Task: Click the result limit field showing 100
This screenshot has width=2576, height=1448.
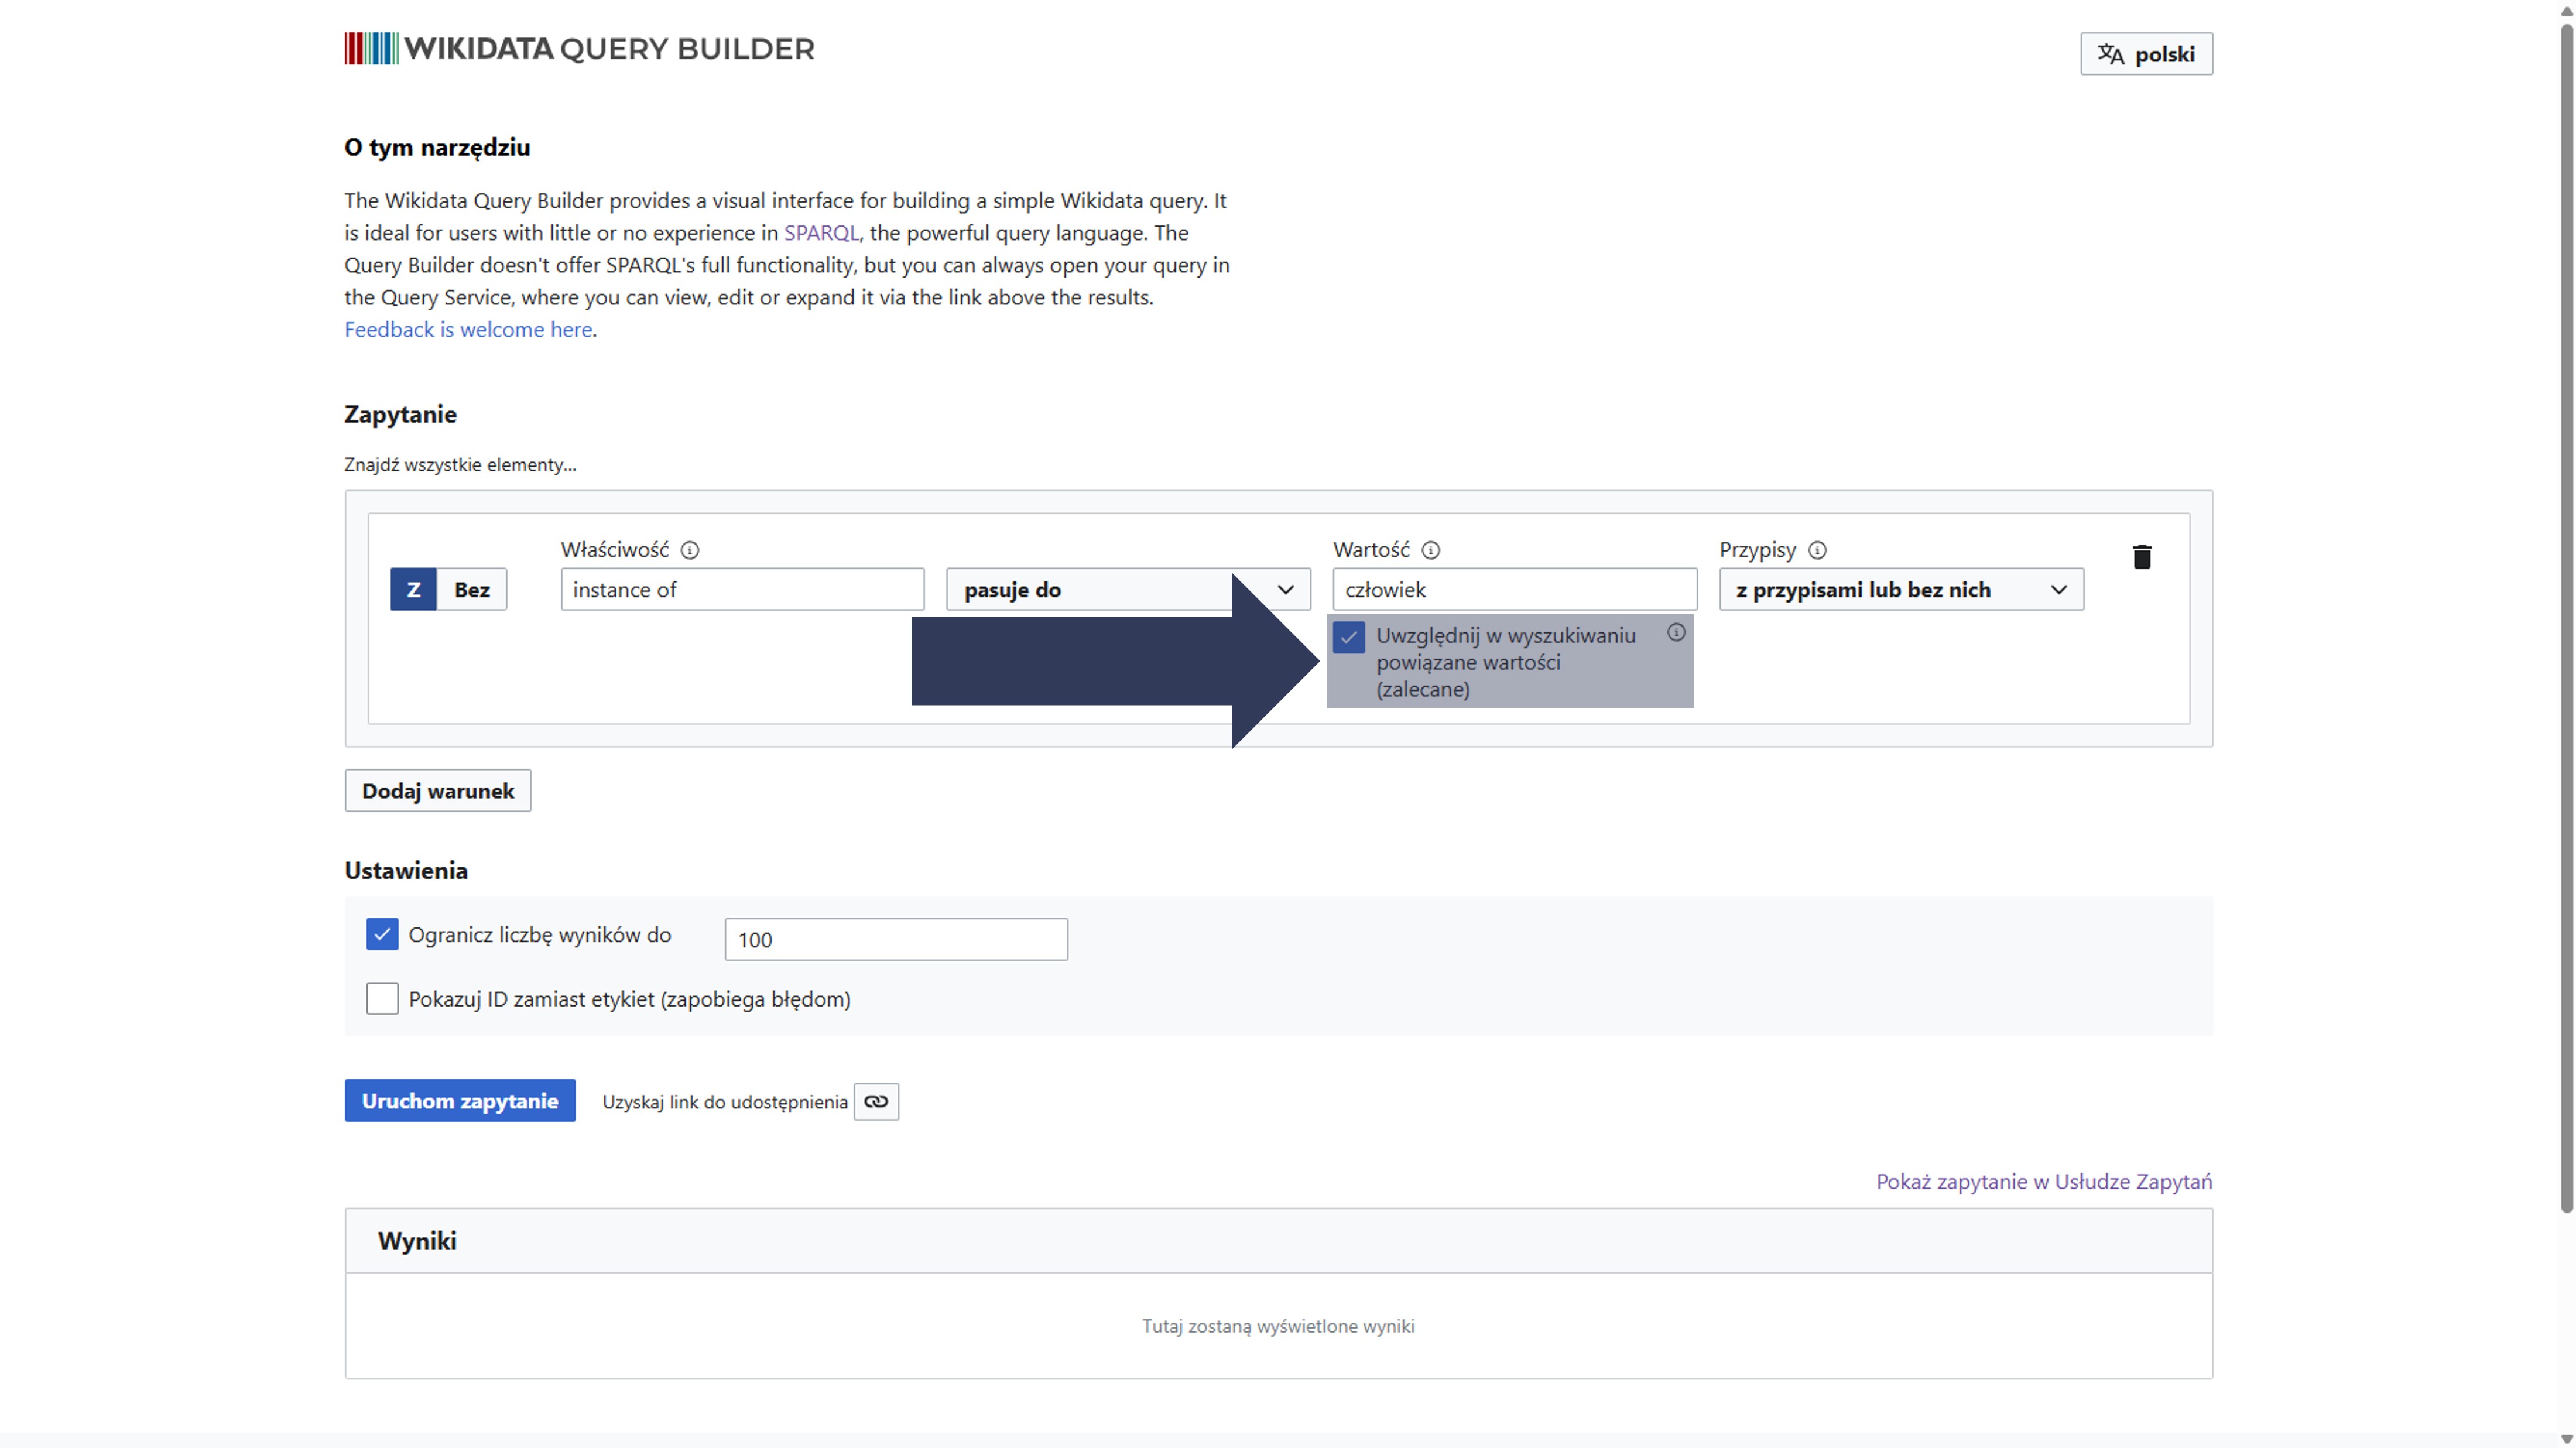Action: (x=896, y=939)
